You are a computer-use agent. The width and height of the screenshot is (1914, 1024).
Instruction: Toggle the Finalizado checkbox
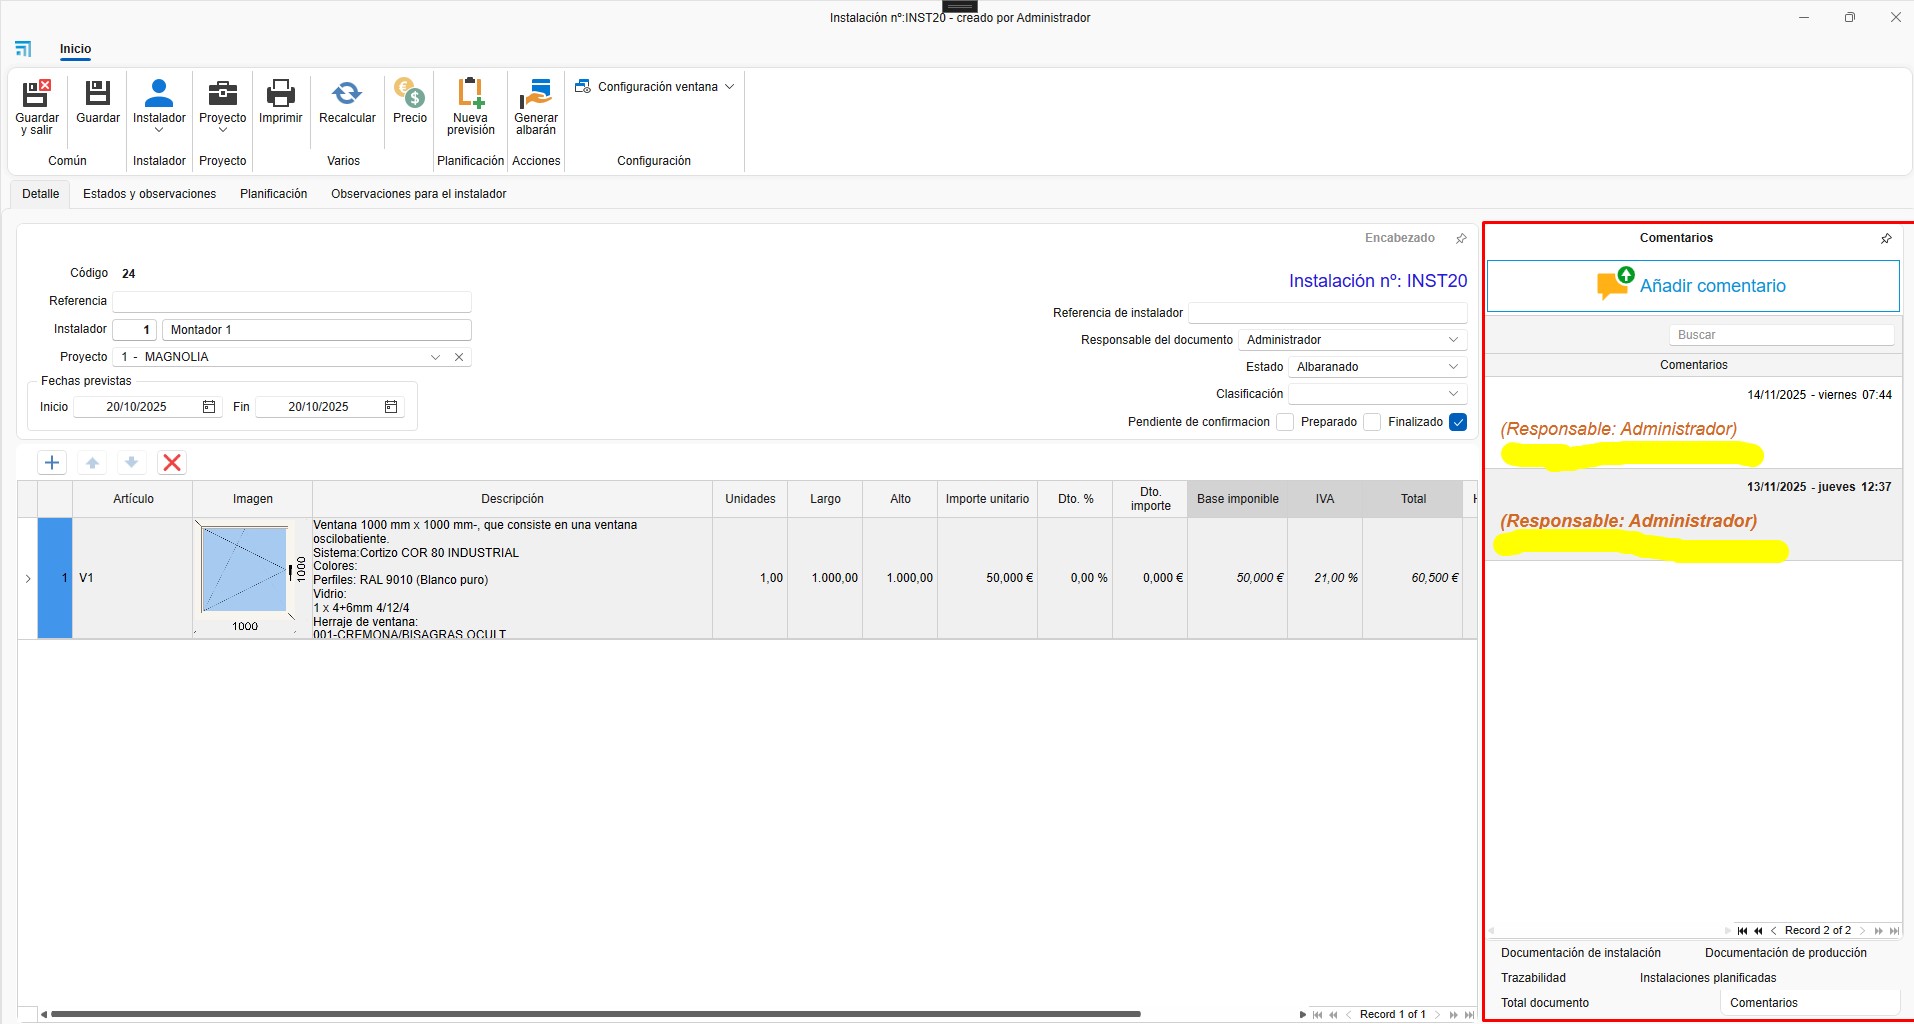[1458, 422]
